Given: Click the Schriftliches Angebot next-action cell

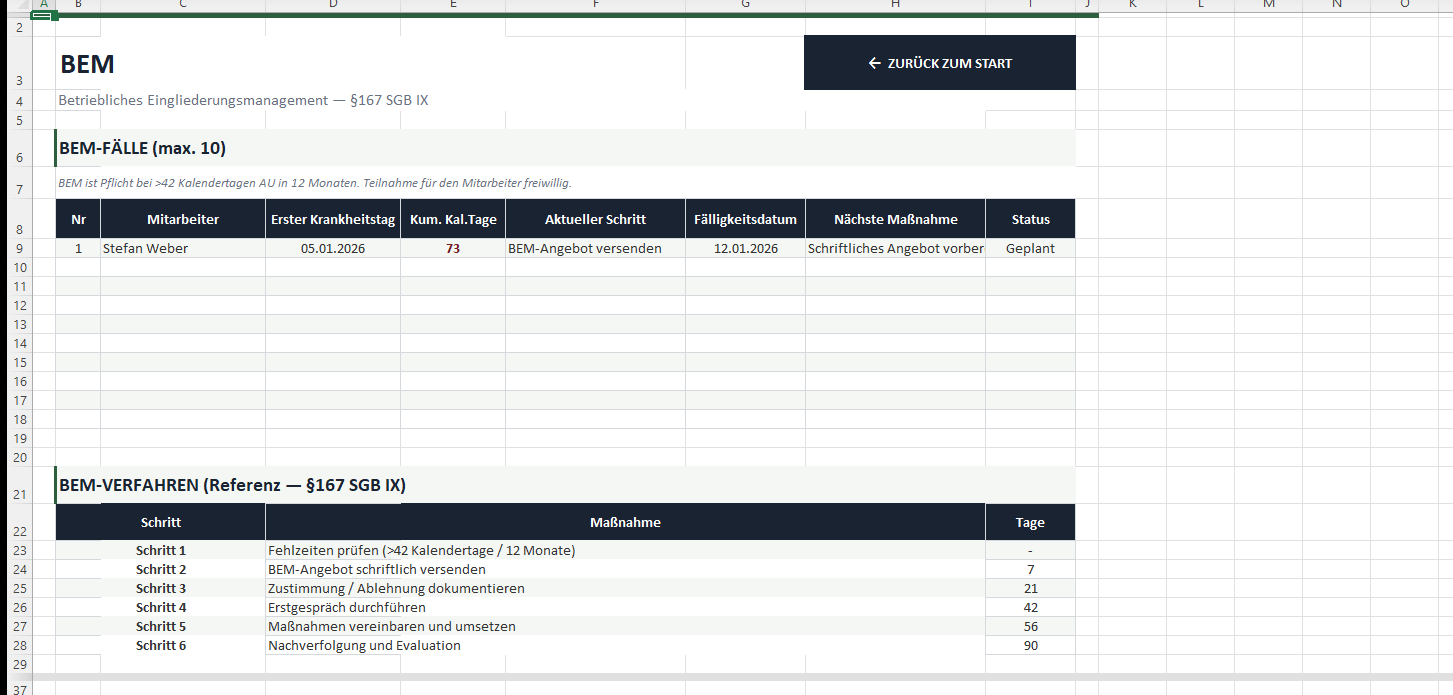Looking at the screenshot, I should [x=895, y=249].
